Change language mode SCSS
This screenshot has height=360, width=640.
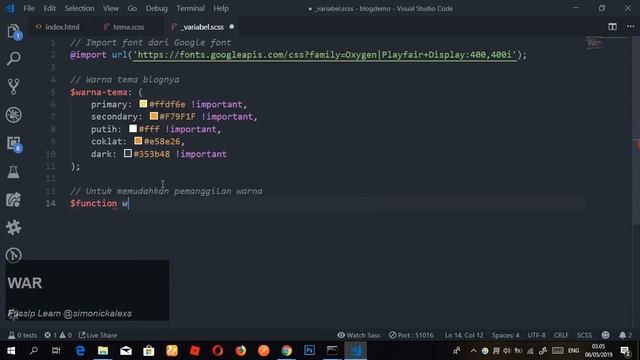click(x=584, y=335)
